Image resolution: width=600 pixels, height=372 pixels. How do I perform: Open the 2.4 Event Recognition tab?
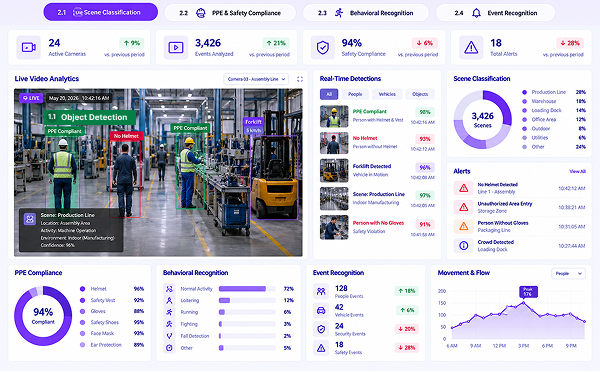coord(496,13)
